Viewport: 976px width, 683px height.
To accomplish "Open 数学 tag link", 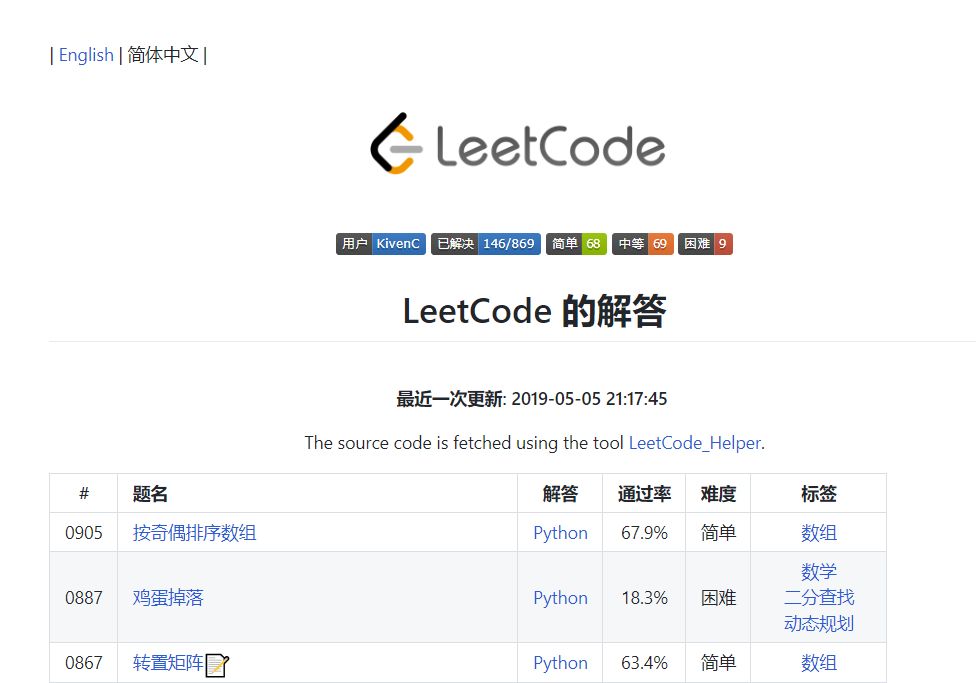I will (819, 572).
